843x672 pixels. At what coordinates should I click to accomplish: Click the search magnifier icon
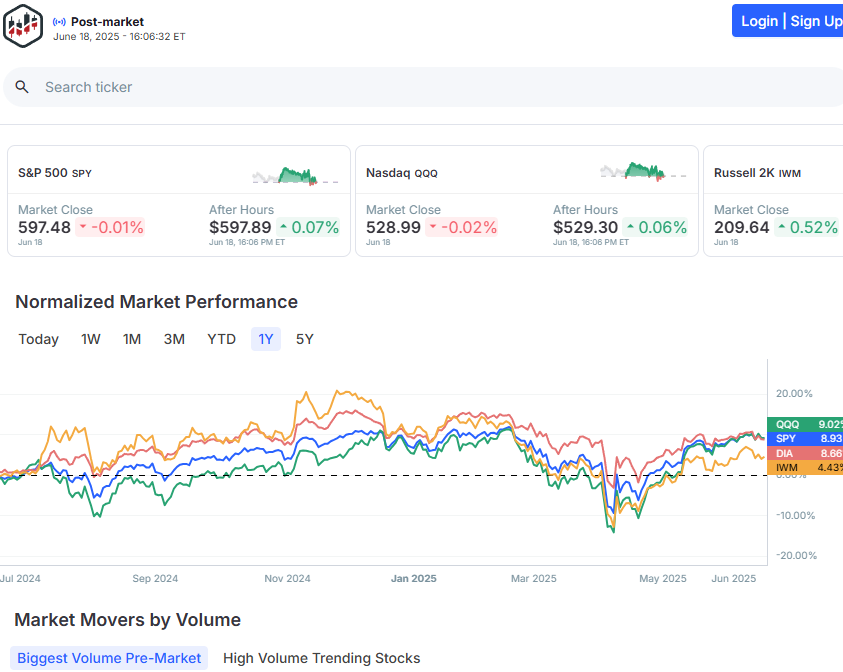pos(22,87)
